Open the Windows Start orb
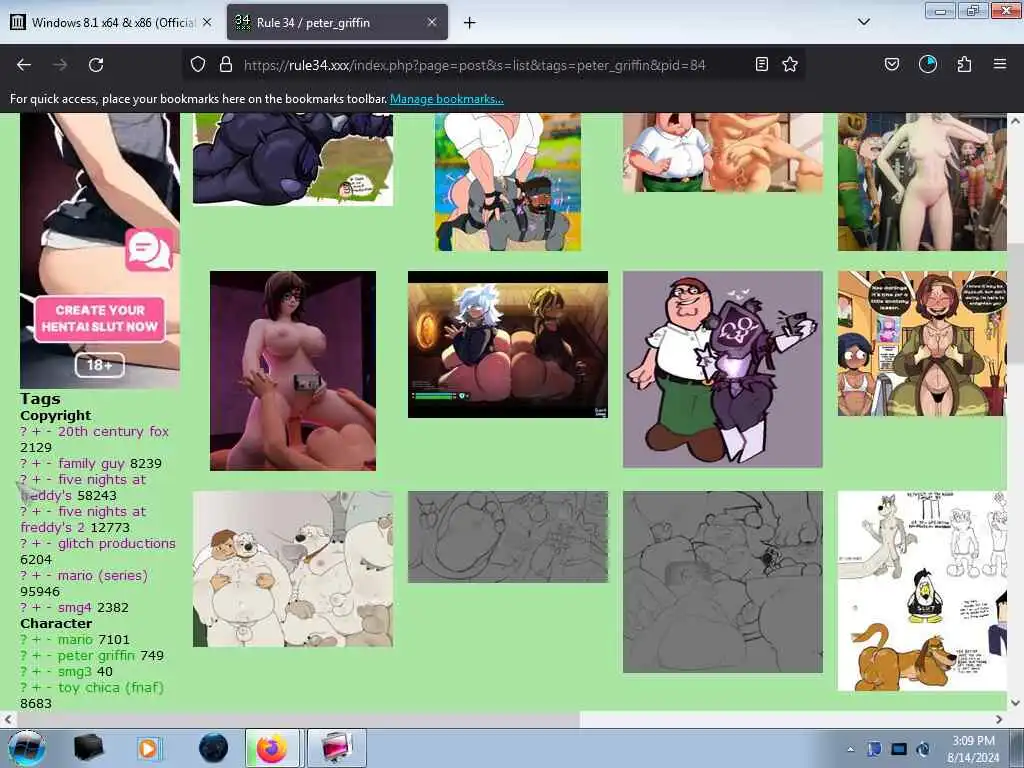The width and height of the screenshot is (1024, 768). pos(27,748)
